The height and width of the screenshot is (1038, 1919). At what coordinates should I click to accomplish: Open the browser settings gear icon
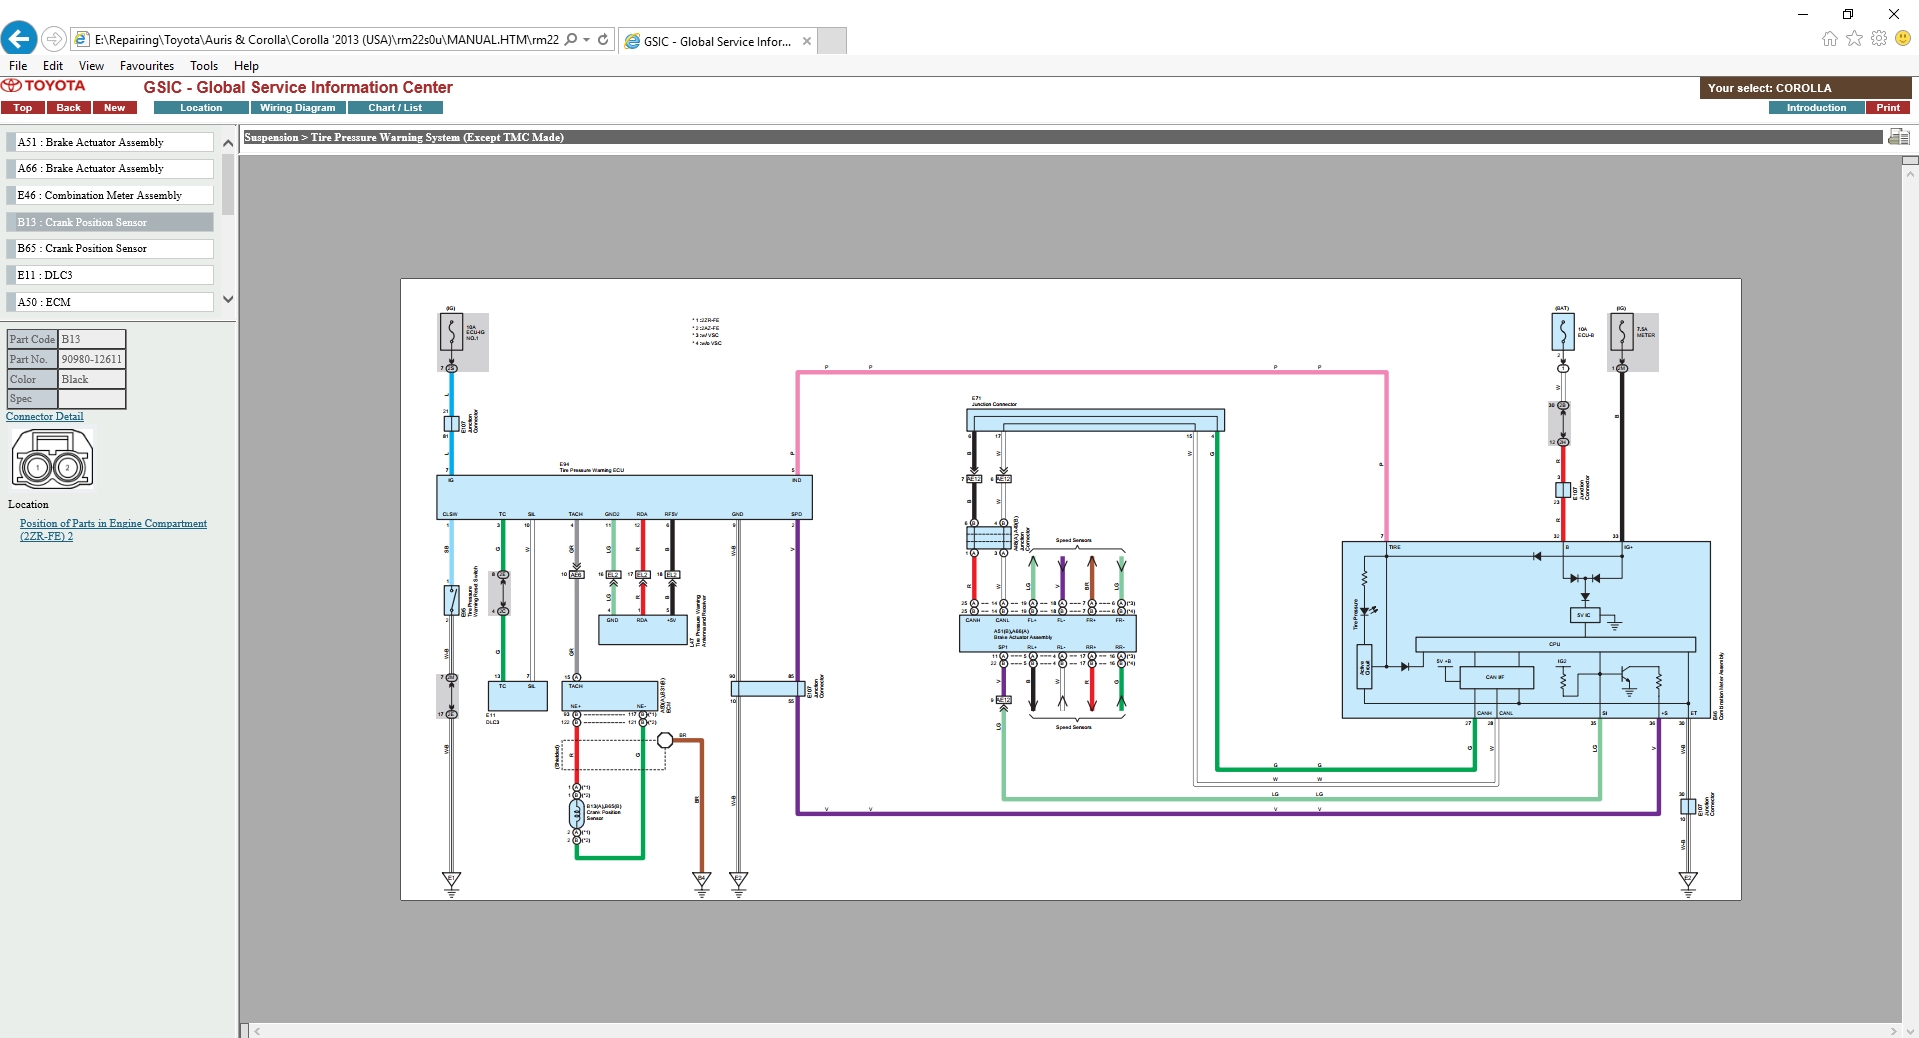click(1879, 39)
